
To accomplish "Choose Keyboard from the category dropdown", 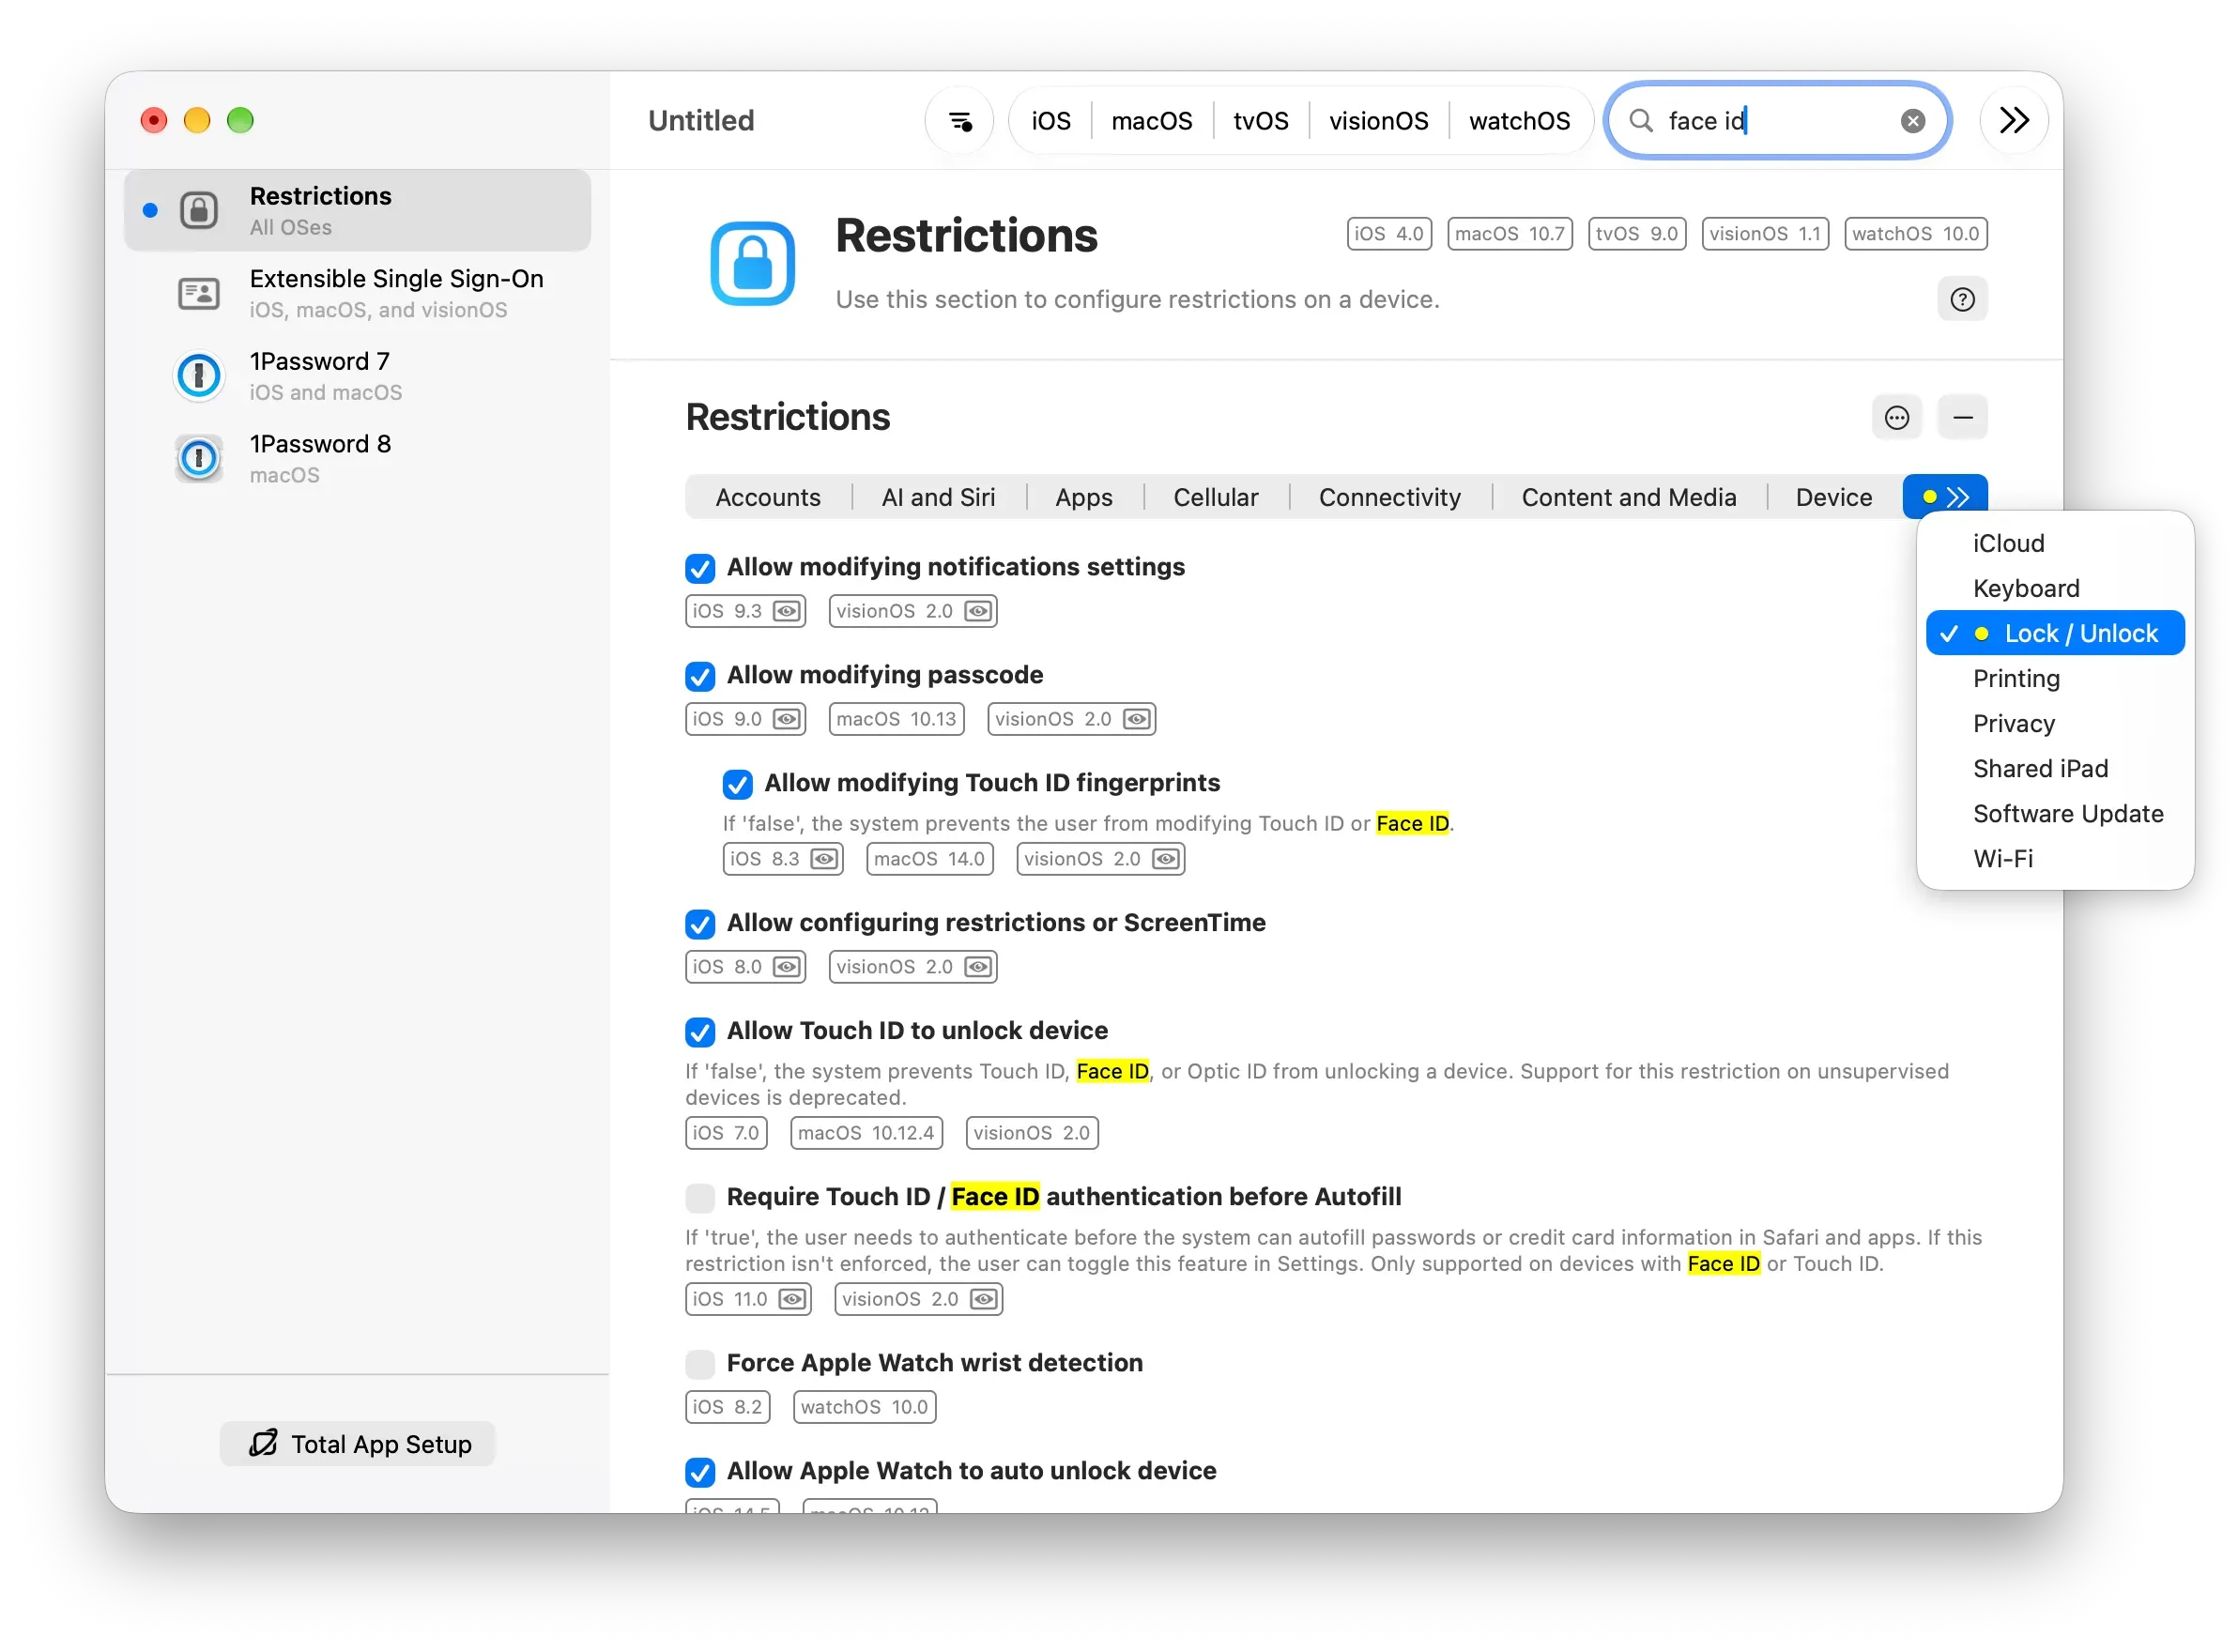I will (x=2054, y=589).
